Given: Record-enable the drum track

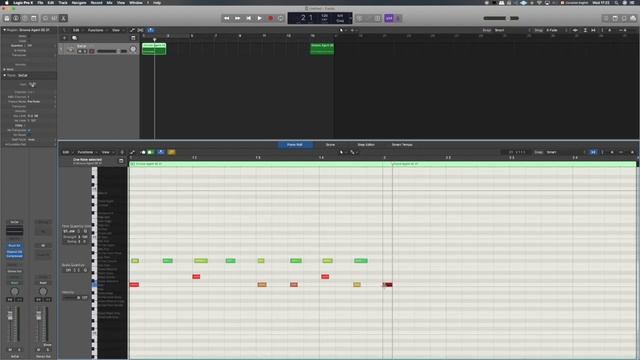Looking at the screenshot, I should (x=92, y=51).
